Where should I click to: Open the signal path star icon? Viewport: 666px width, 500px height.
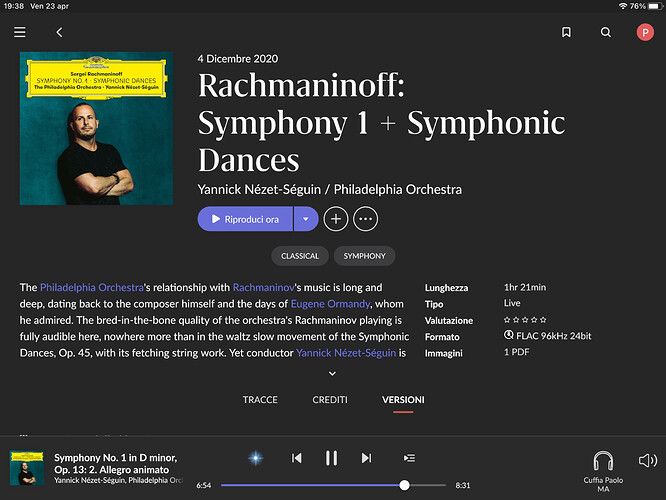click(x=255, y=458)
